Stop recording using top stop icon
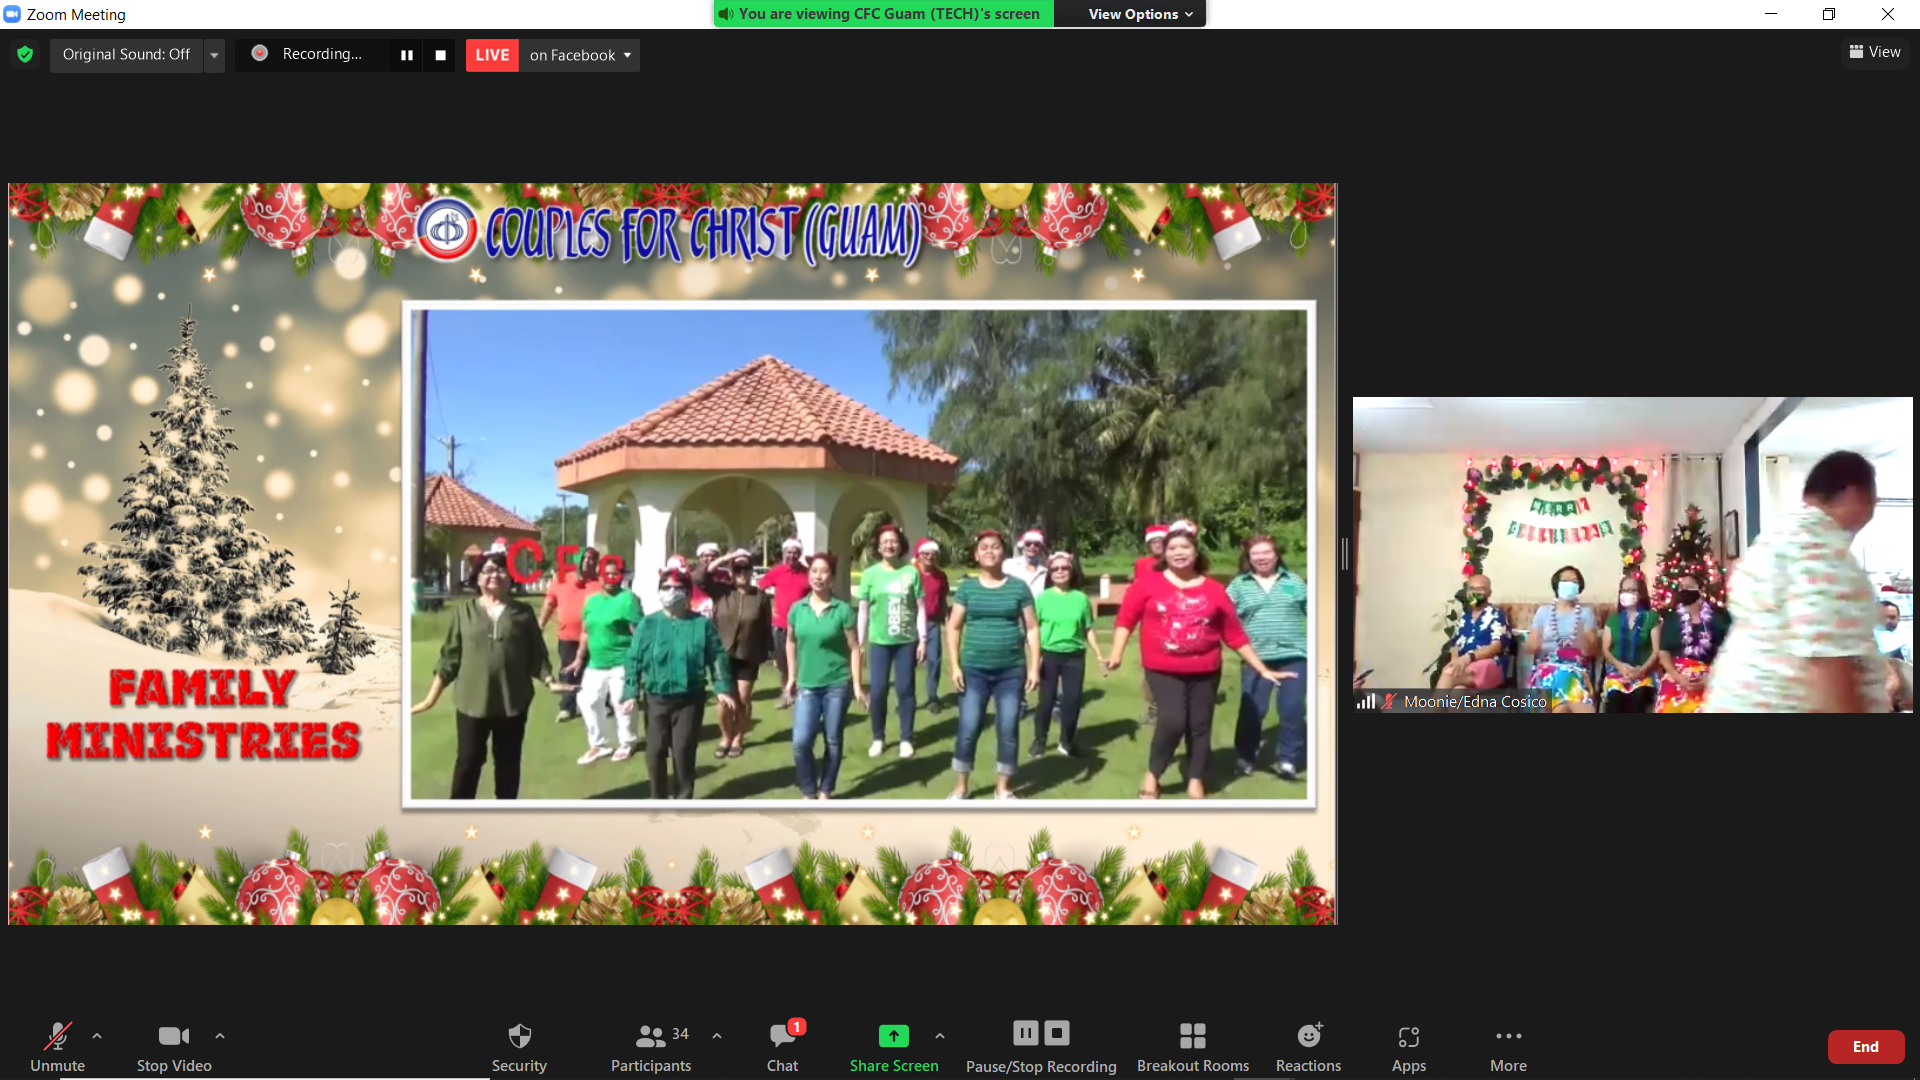This screenshot has height=1080, width=1920. [x=440, y=55]
